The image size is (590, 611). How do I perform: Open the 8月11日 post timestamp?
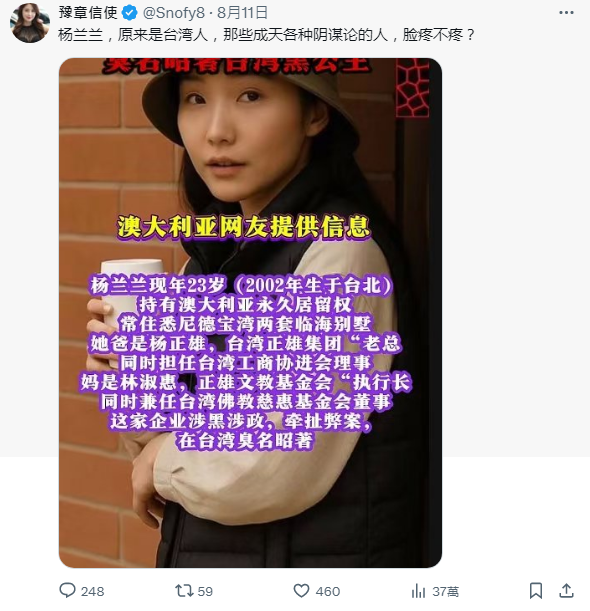[242, 13]
